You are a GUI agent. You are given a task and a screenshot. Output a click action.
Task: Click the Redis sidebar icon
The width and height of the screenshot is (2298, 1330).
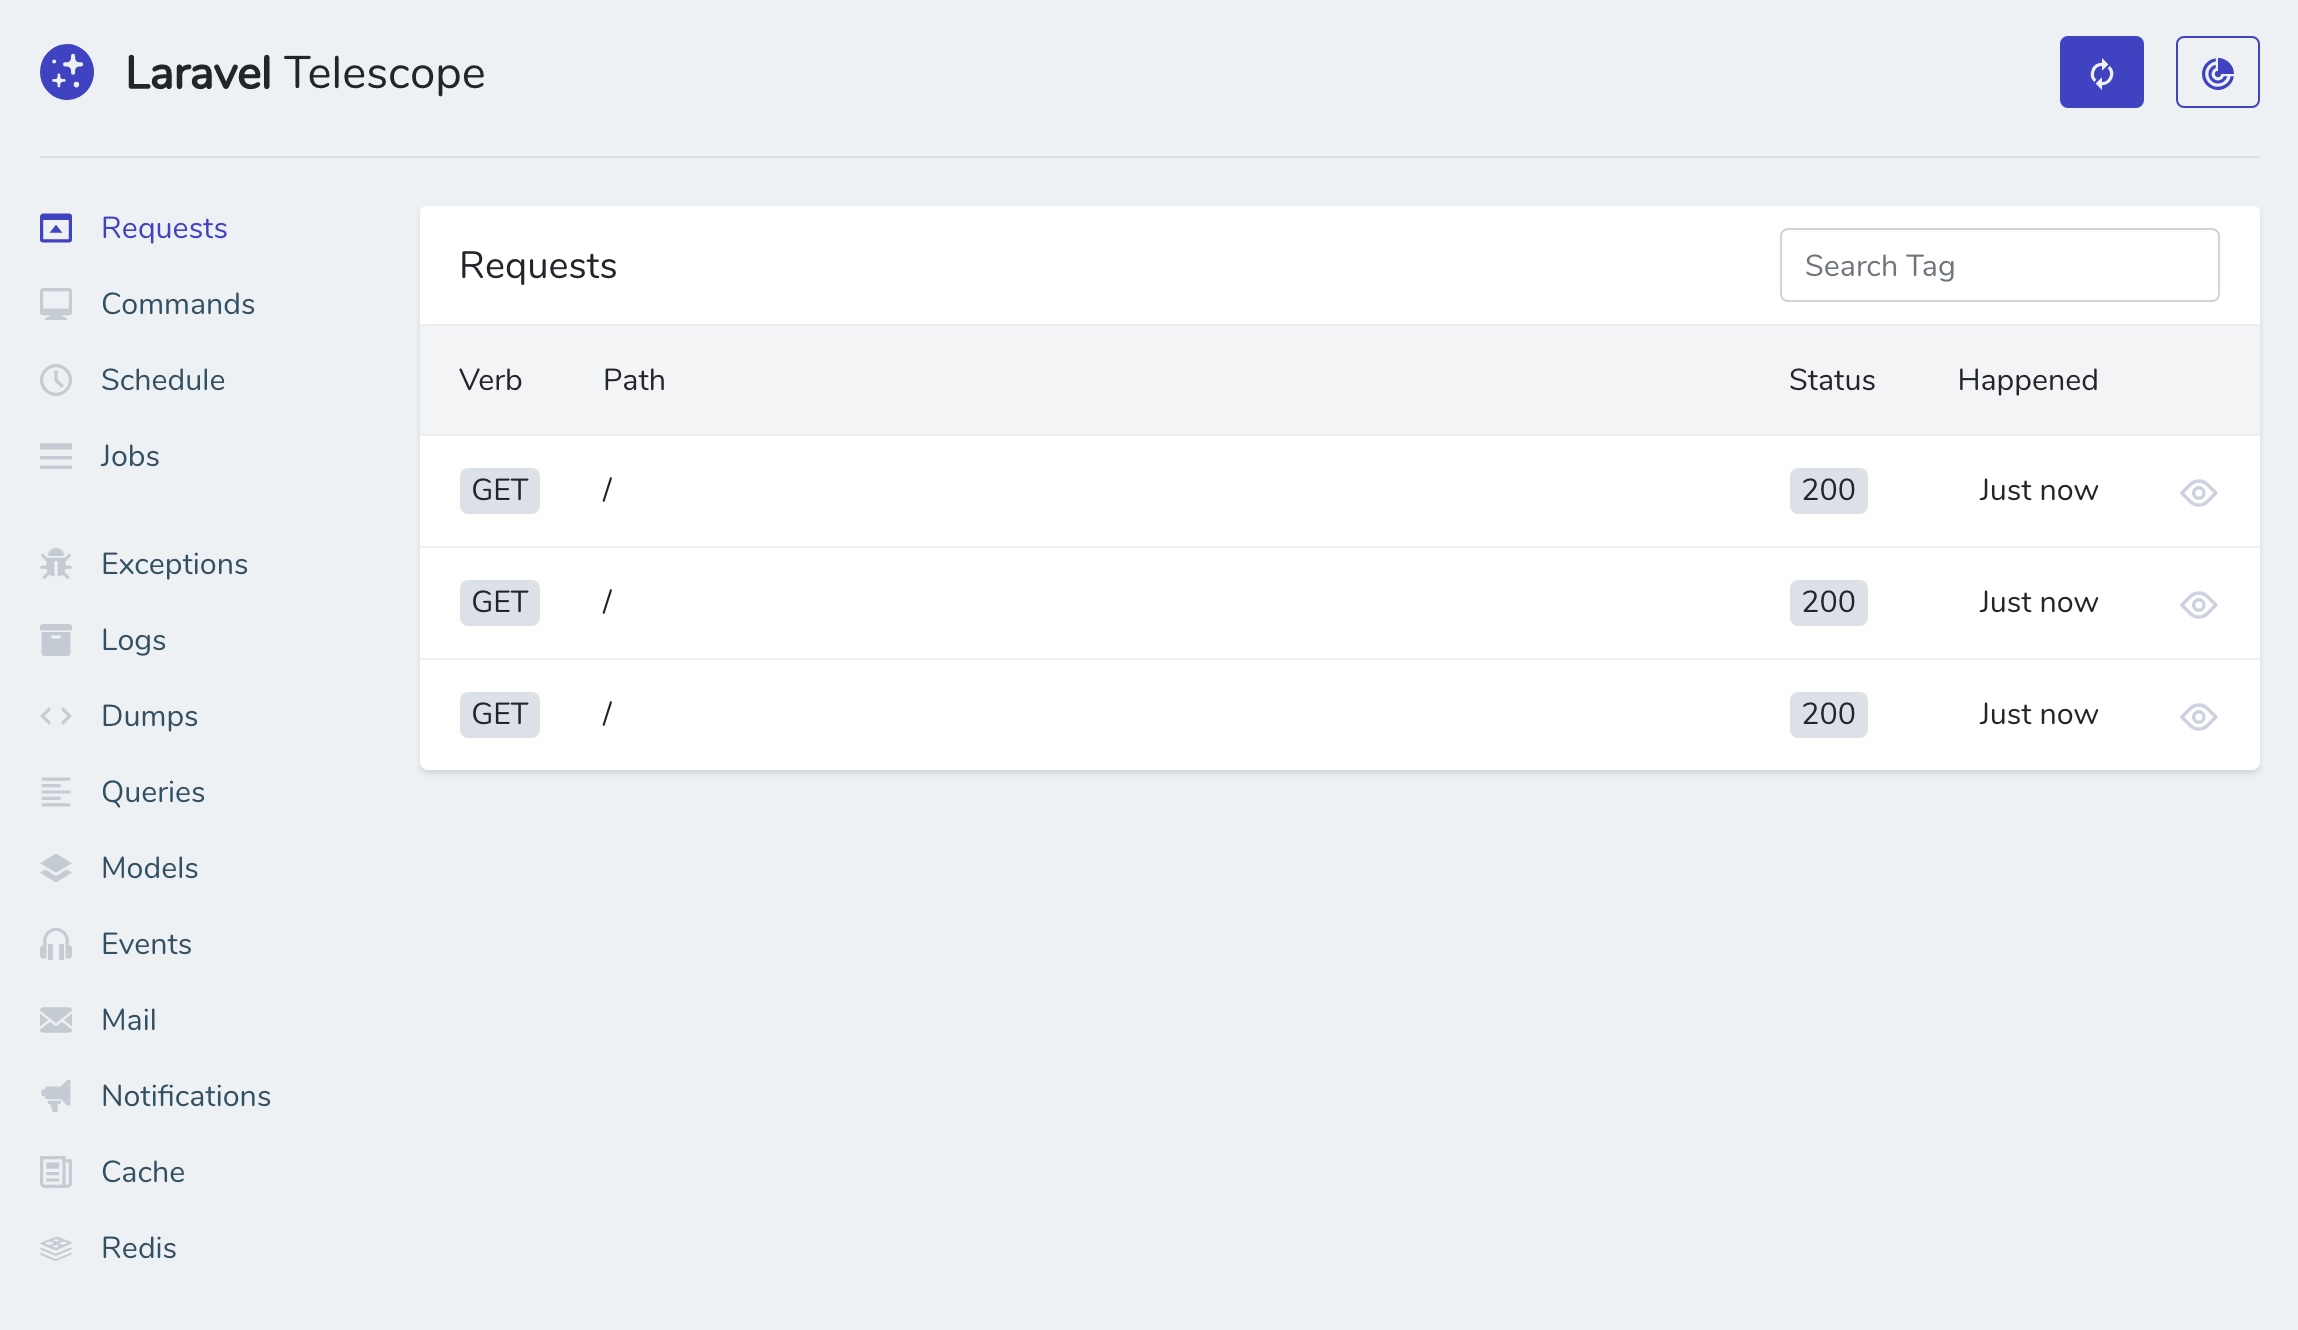tap(55, 1248)
